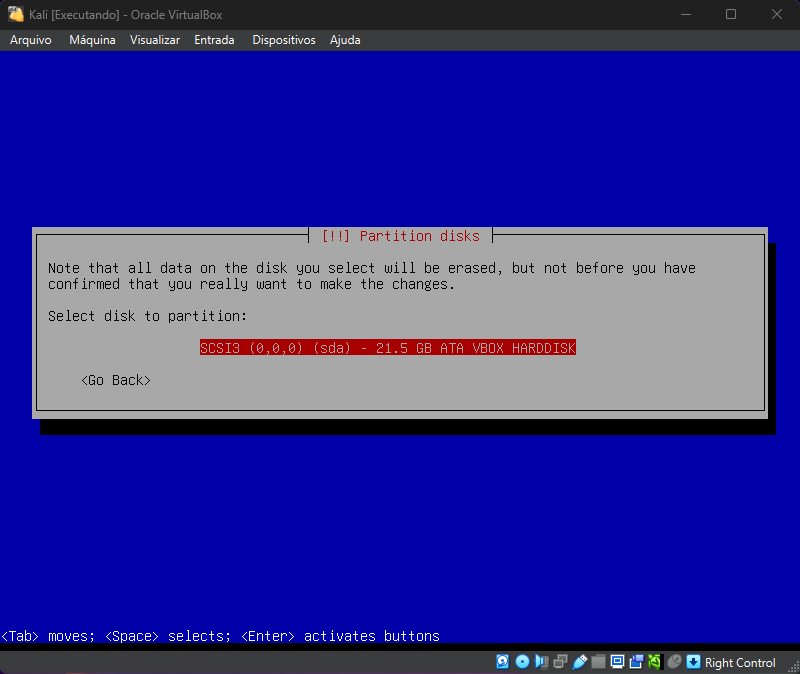The width and height of the screenshot is (800, 674).
Task: Click the audio status icon
Action: point(541,662)
